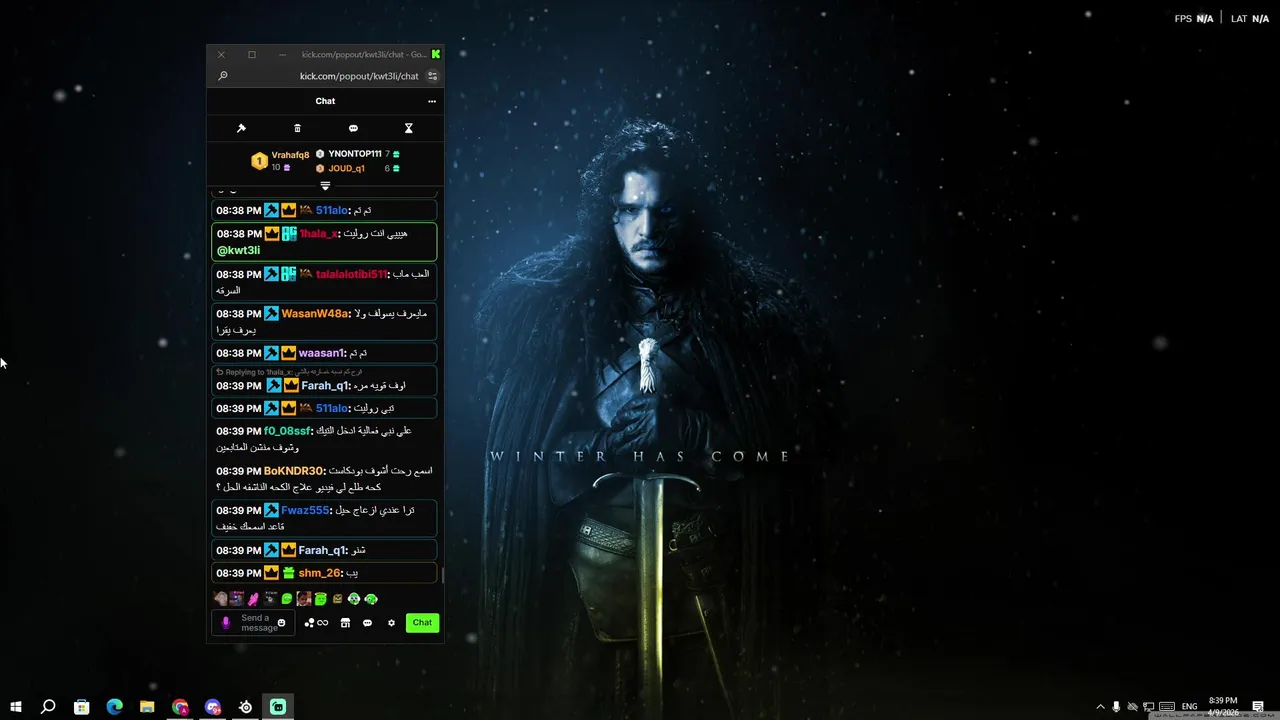Open the notification center icon

click(x=1258, y=707)
